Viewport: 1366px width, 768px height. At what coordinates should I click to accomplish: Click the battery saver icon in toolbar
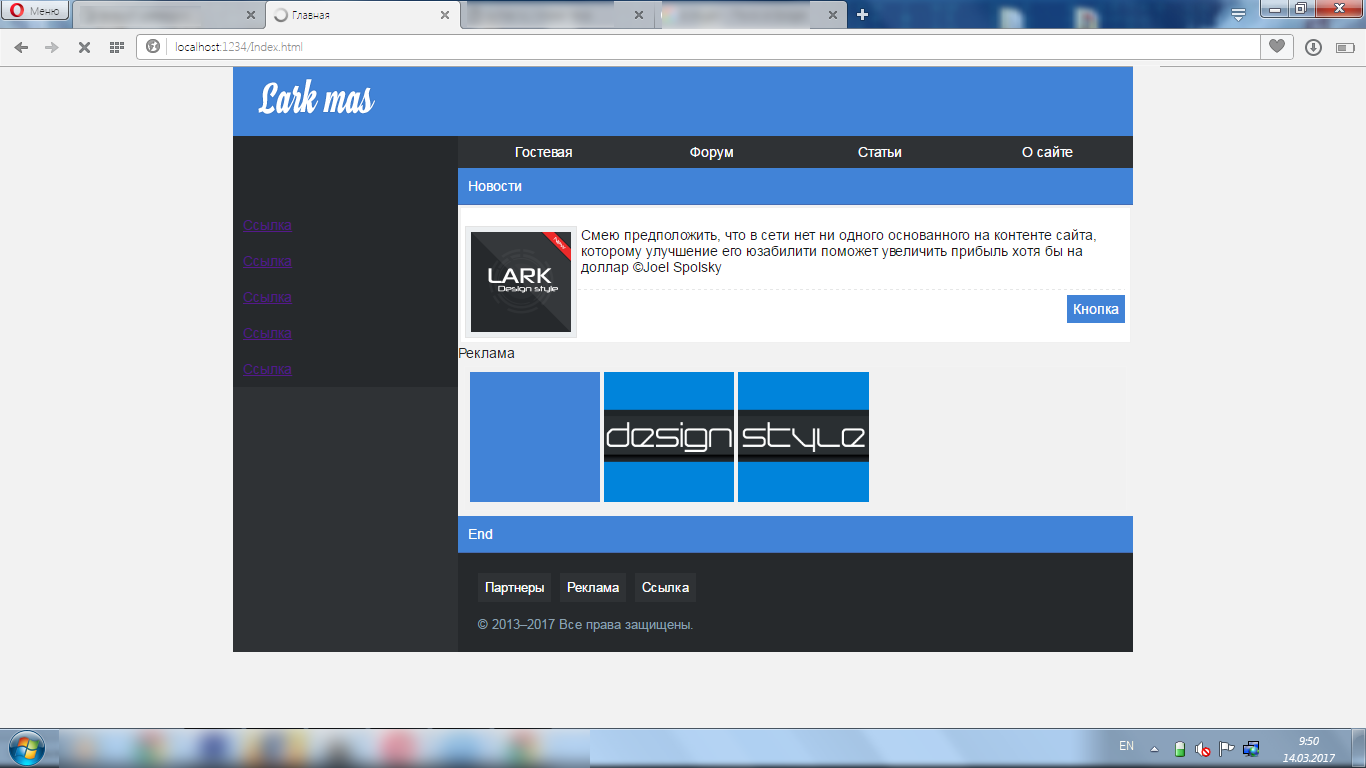(1343, 47)
